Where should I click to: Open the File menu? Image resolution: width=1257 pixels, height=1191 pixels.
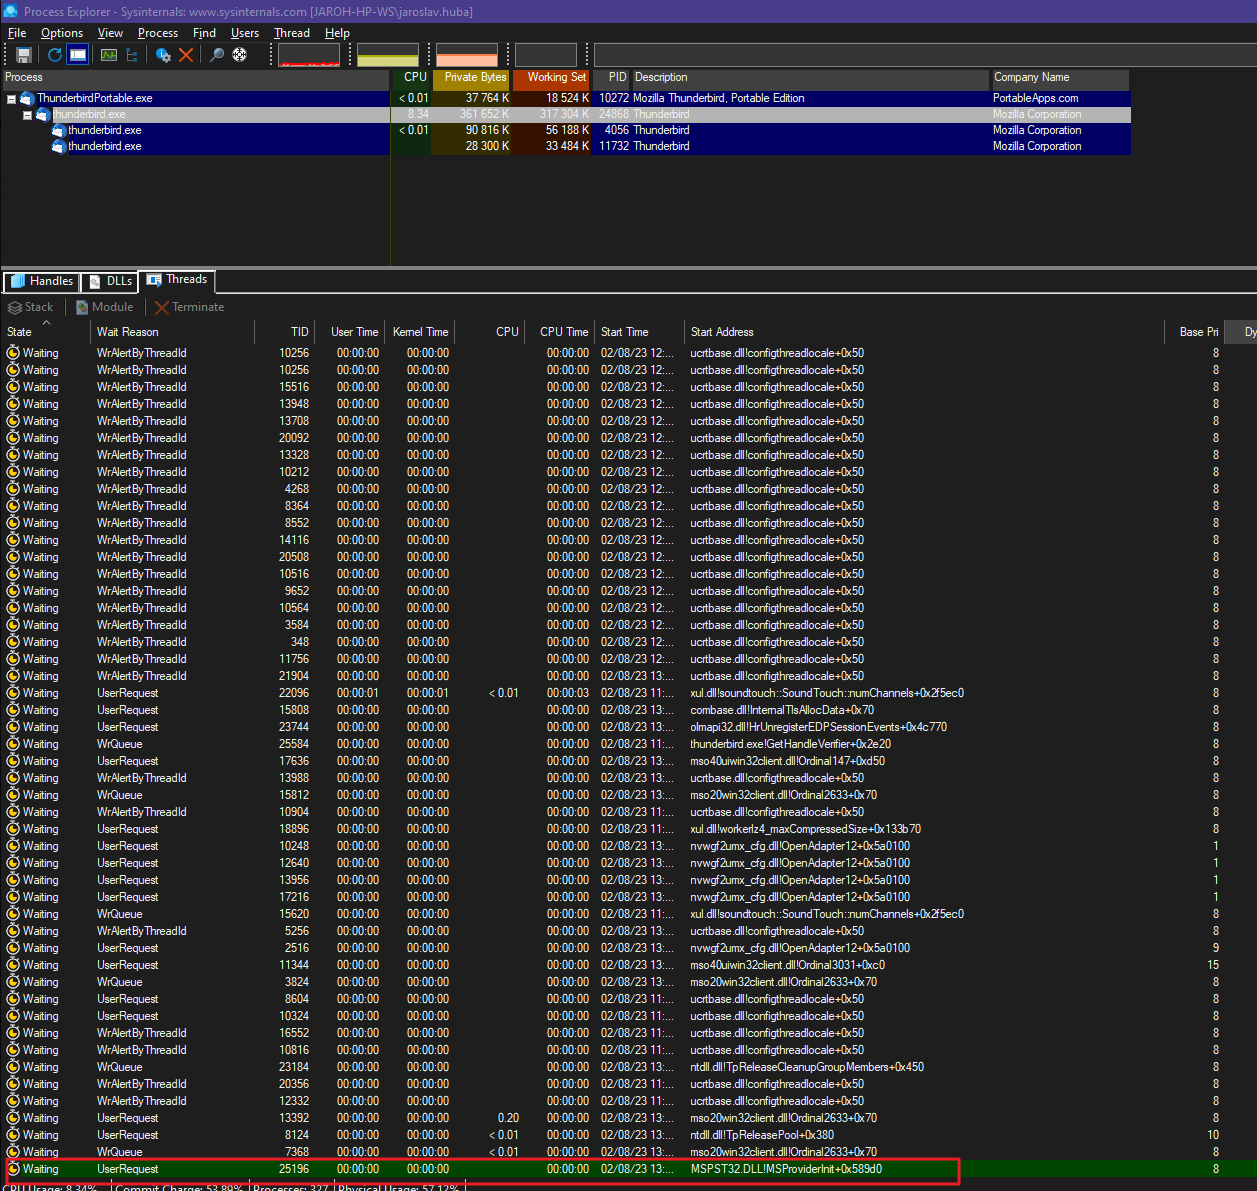[17, 33]
